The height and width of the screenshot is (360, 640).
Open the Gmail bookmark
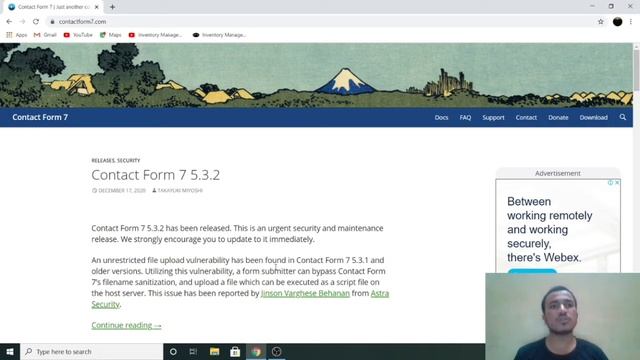pyautogui.click(x=45, y=35)
